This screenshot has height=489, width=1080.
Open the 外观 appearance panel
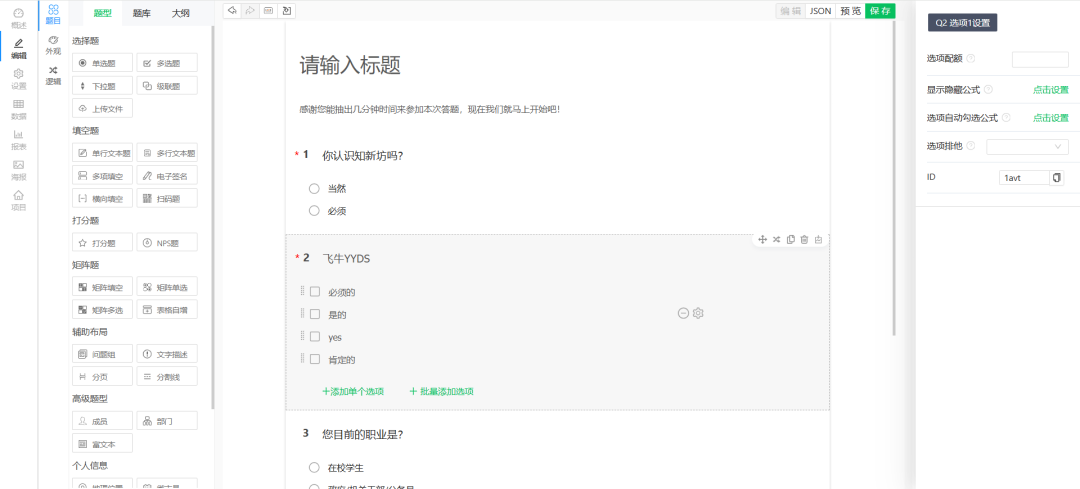53,45
